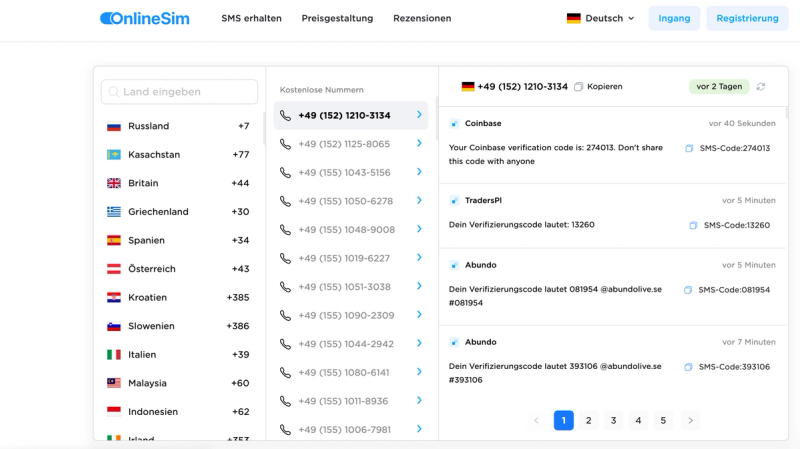Go to pagination page 5
The height and width of the screenshot is (449, 800).
pyautogui.click(x=663, y=420)
